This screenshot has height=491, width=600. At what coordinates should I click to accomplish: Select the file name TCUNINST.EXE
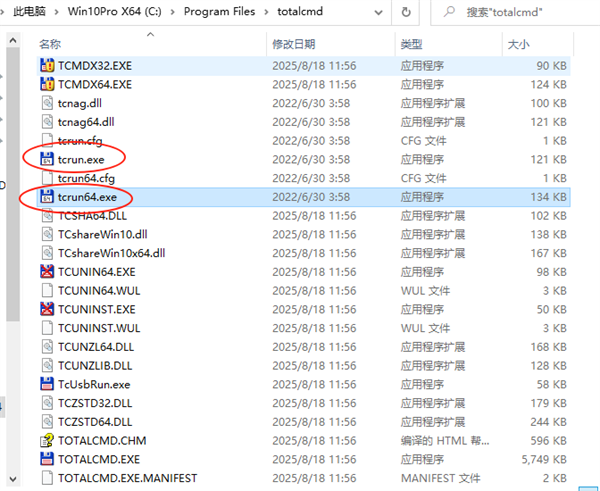tap(97, 309)
